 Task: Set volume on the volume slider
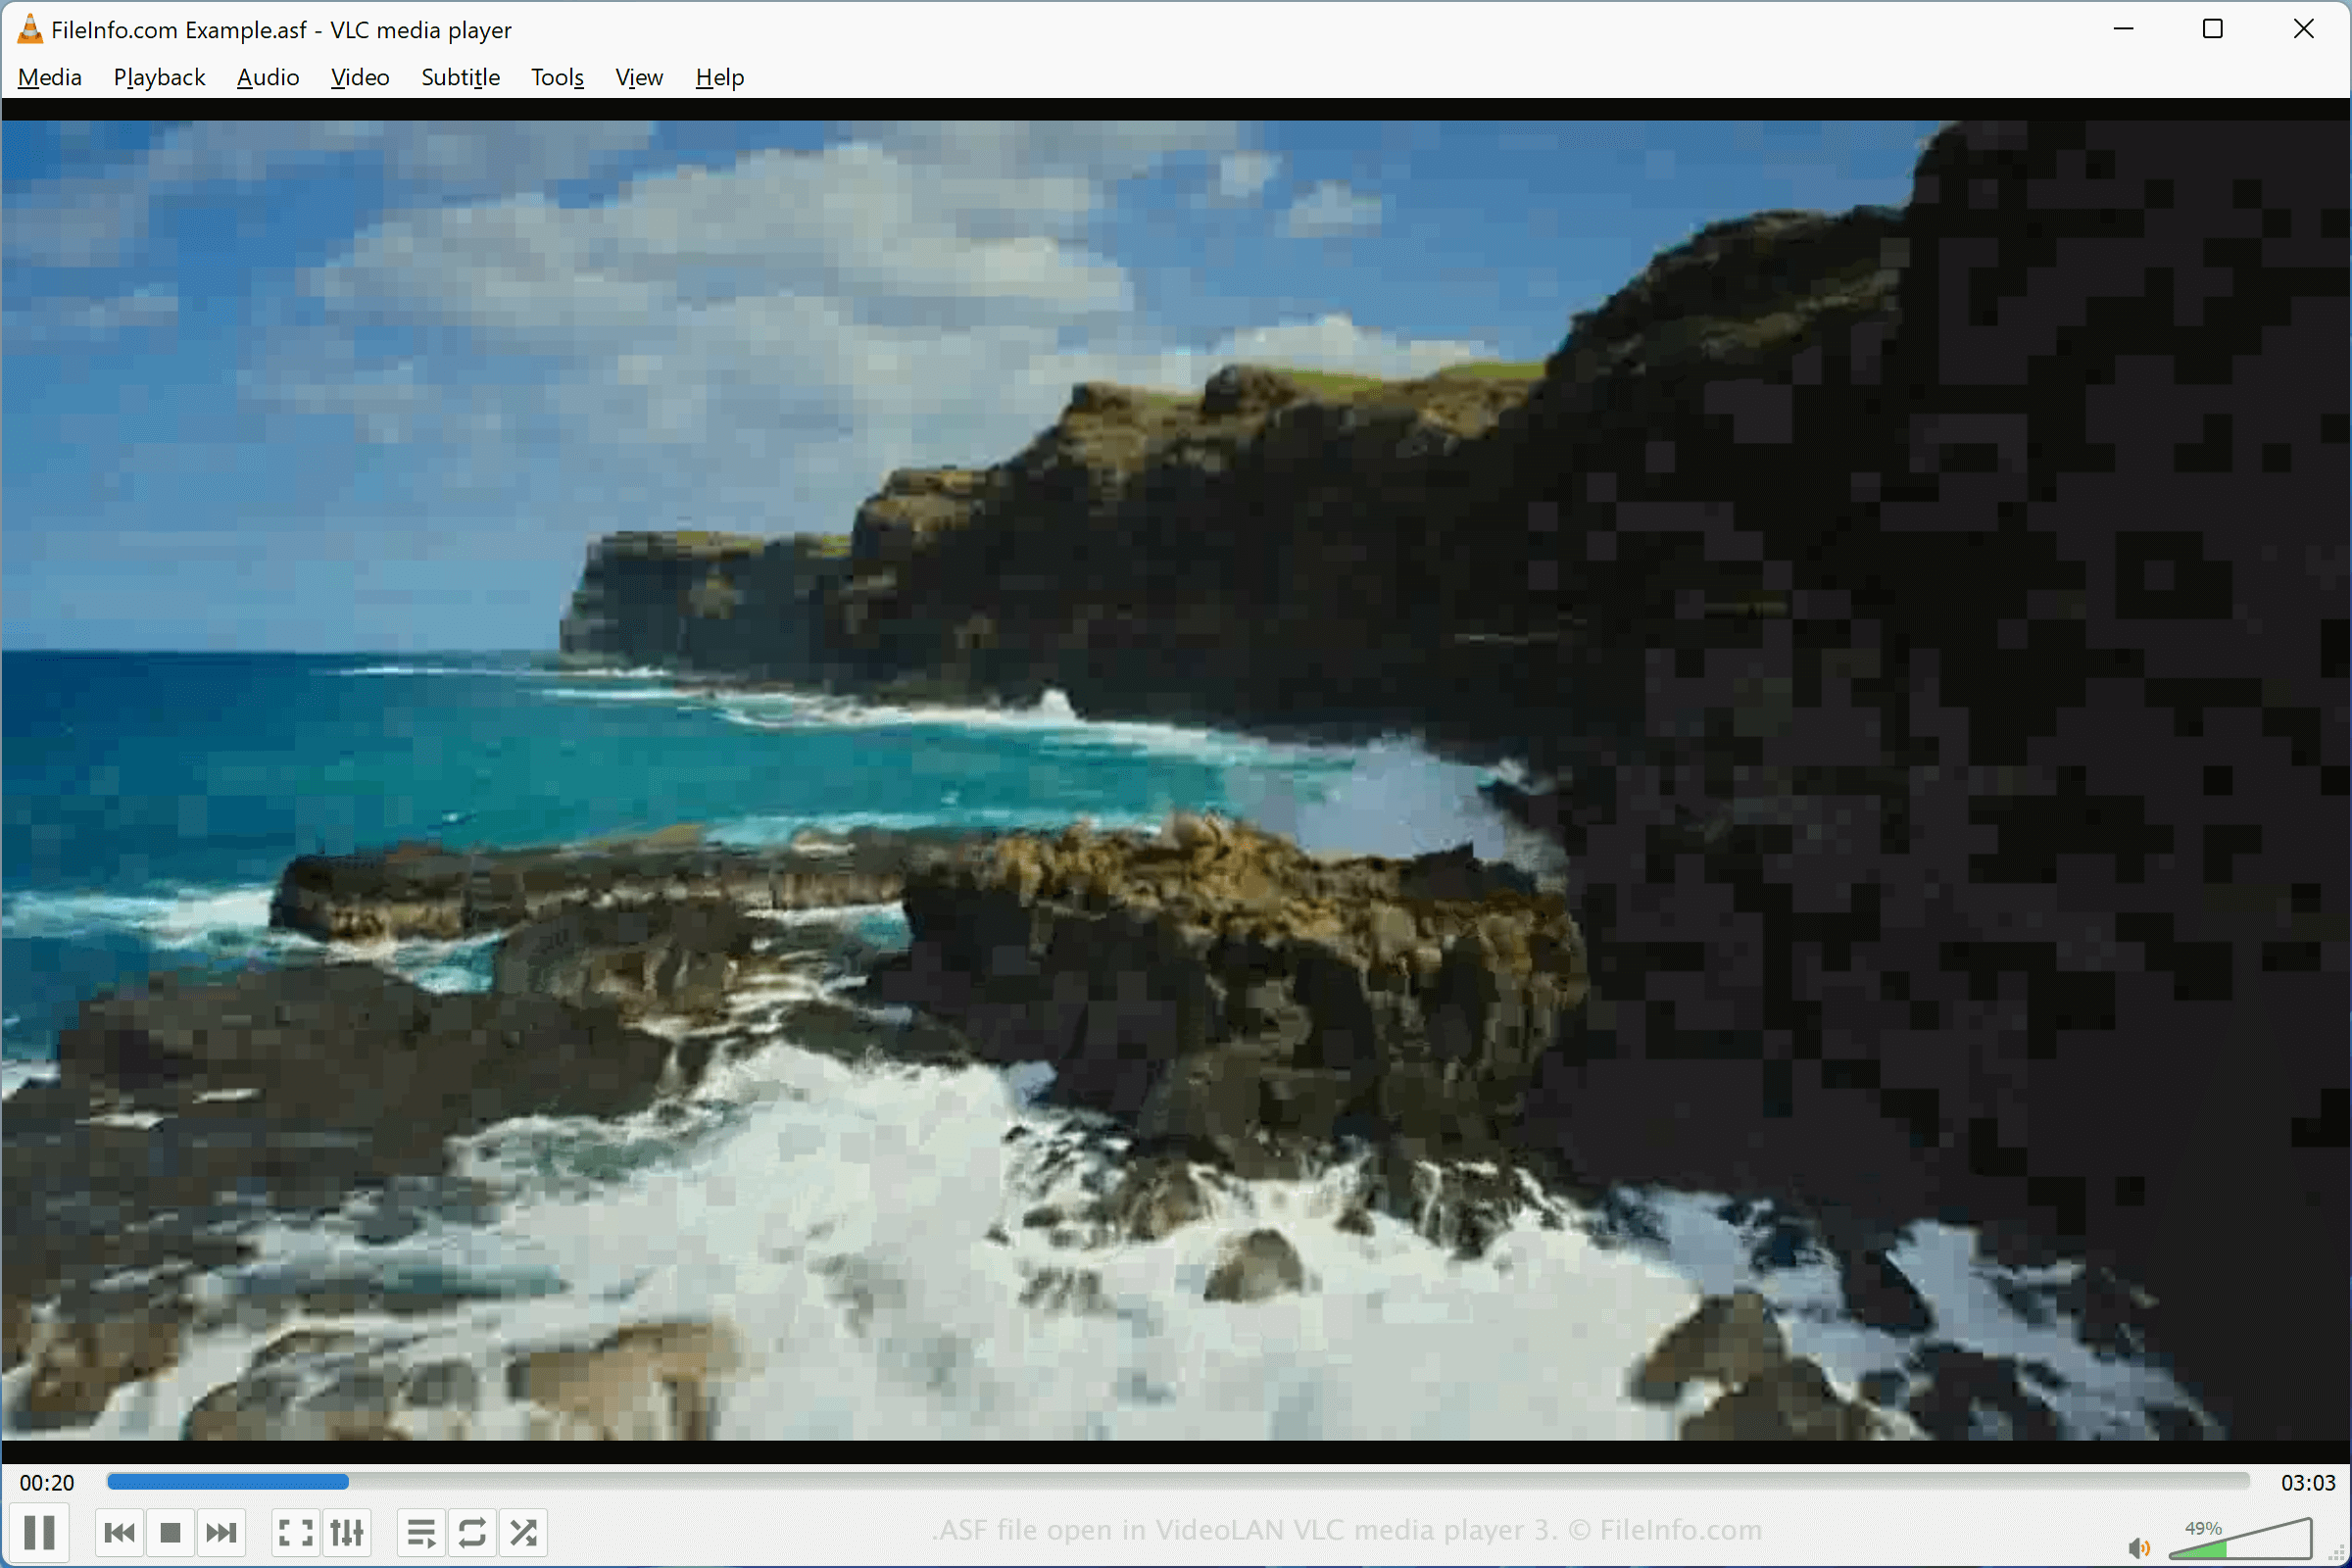(2239, 1538)
